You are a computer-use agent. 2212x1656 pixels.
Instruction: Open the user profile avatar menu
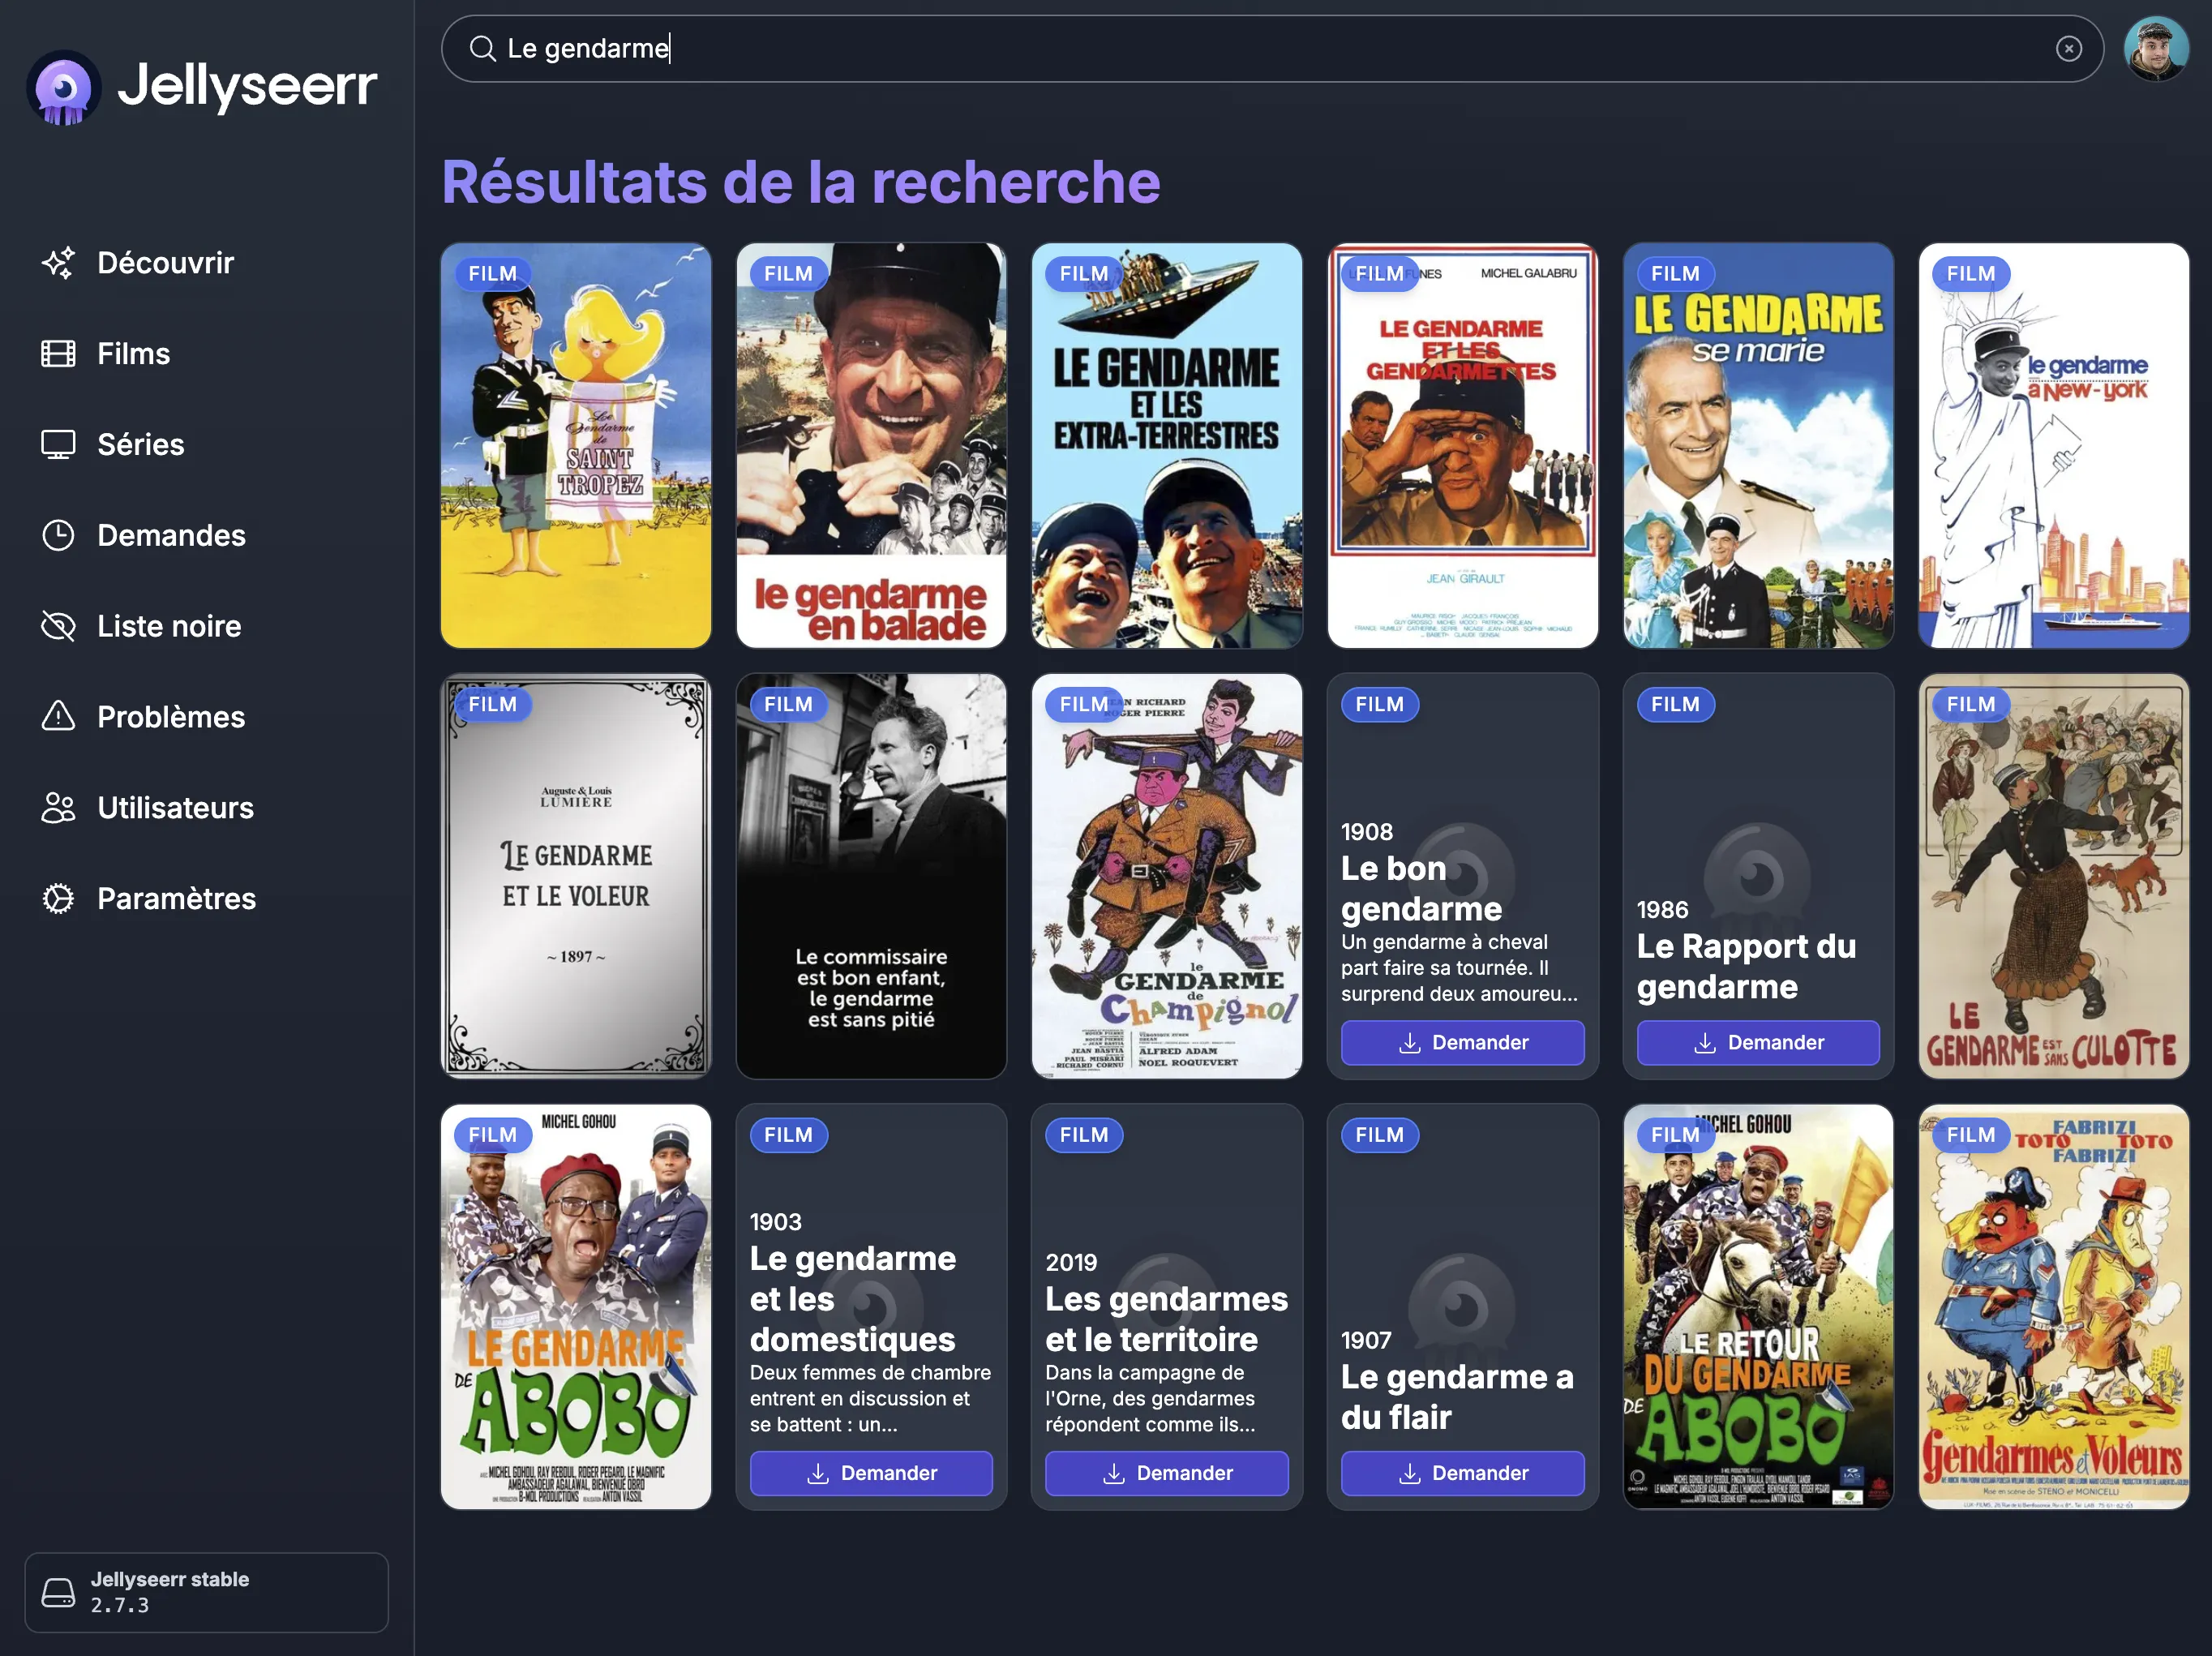pos(2157,47)
